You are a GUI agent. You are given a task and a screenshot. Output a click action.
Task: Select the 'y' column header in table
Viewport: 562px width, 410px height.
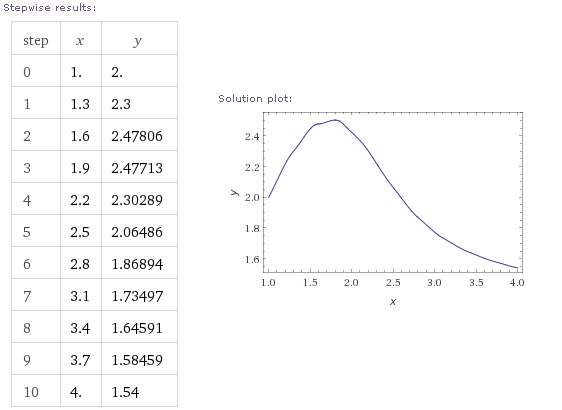coord(139,40)
